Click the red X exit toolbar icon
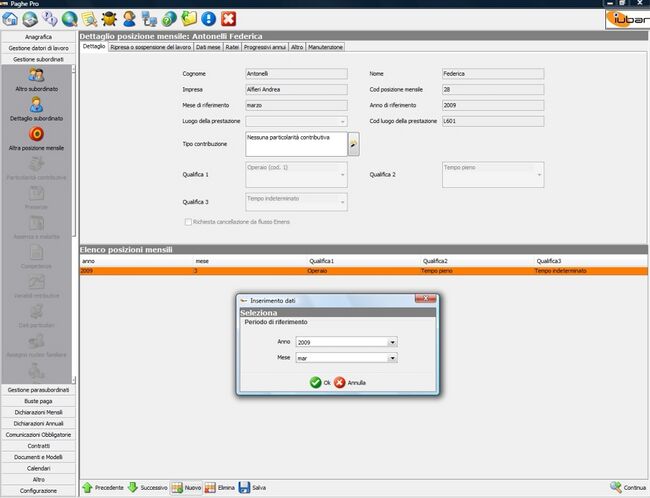Image resolution: width=650 pixels, height=498 pixels. [x=229, y=18]
